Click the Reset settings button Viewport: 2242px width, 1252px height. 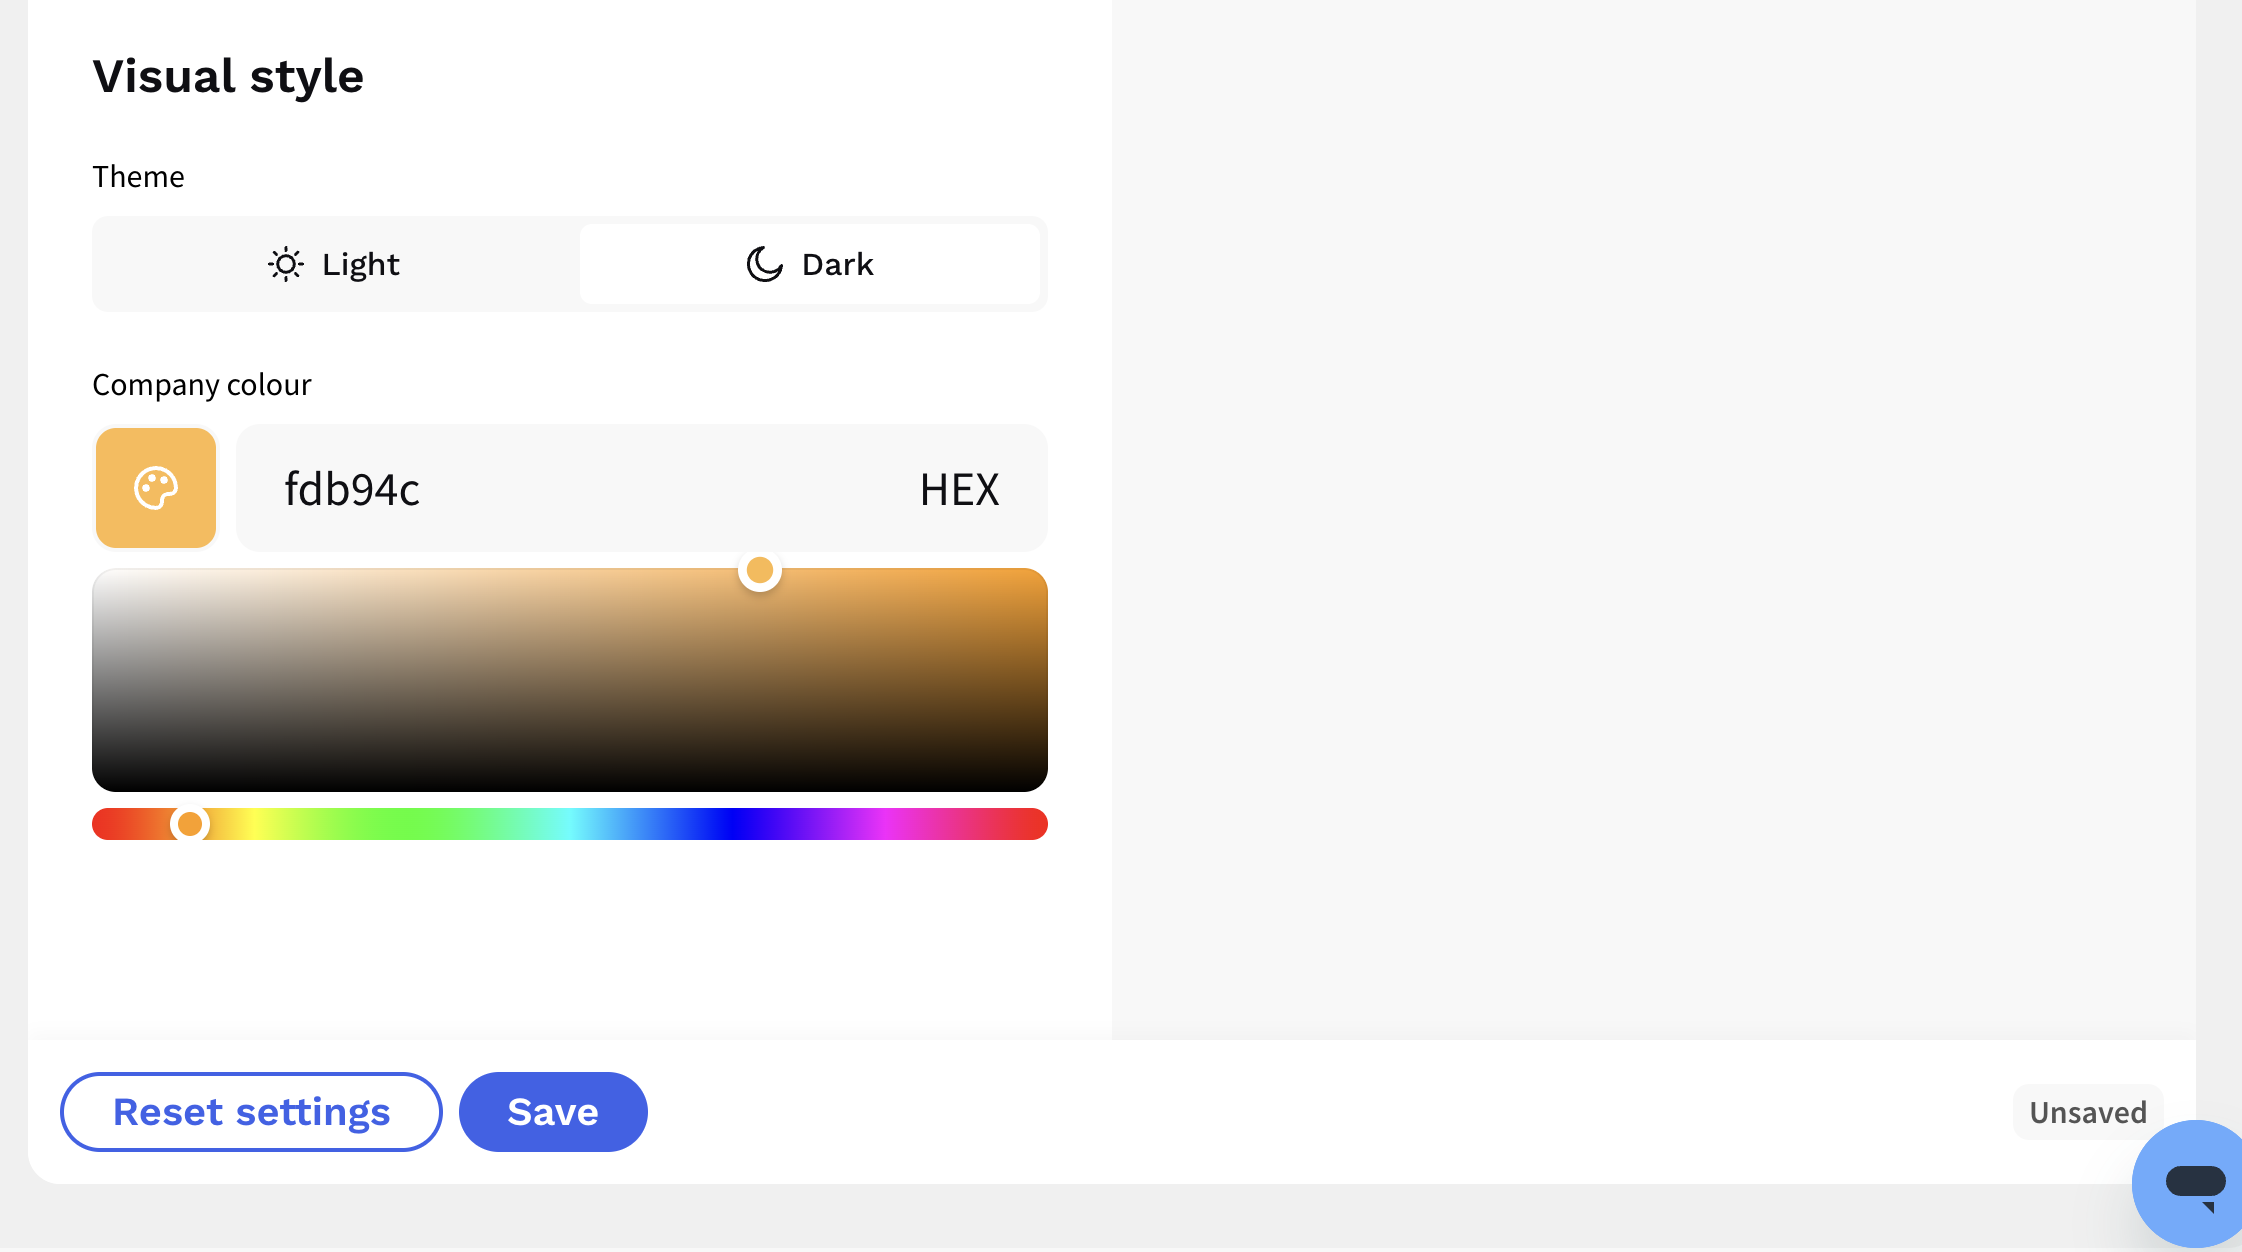pyautogui.click(x=251, y=1112)
